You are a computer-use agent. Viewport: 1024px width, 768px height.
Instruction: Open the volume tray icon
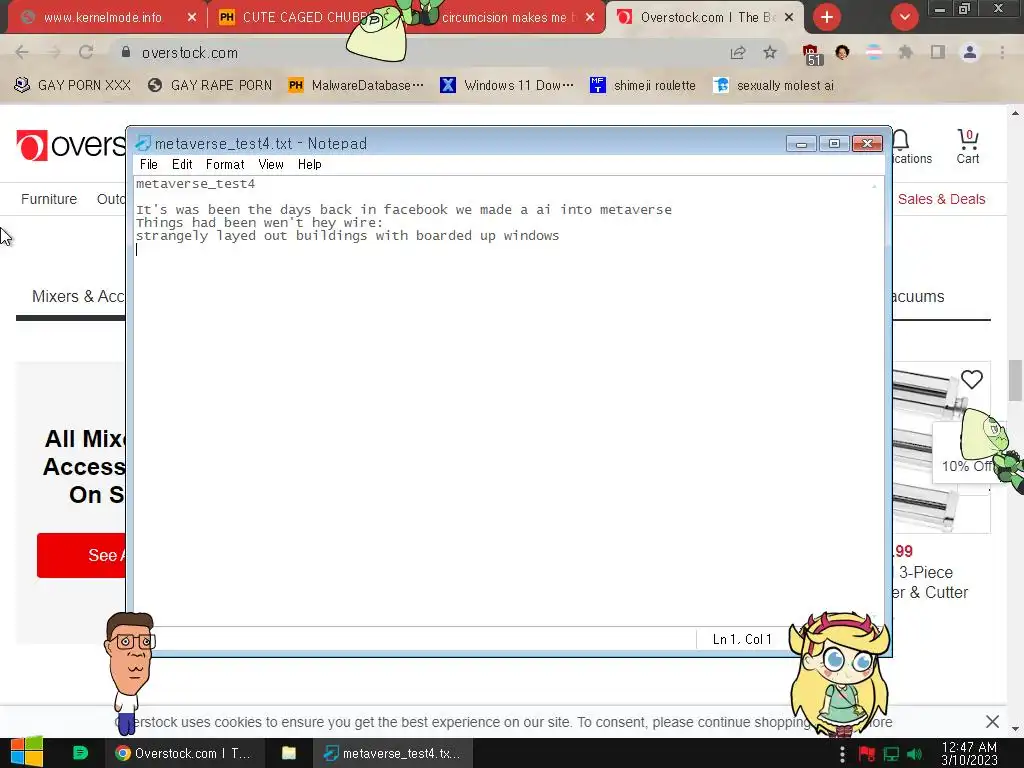914,754
